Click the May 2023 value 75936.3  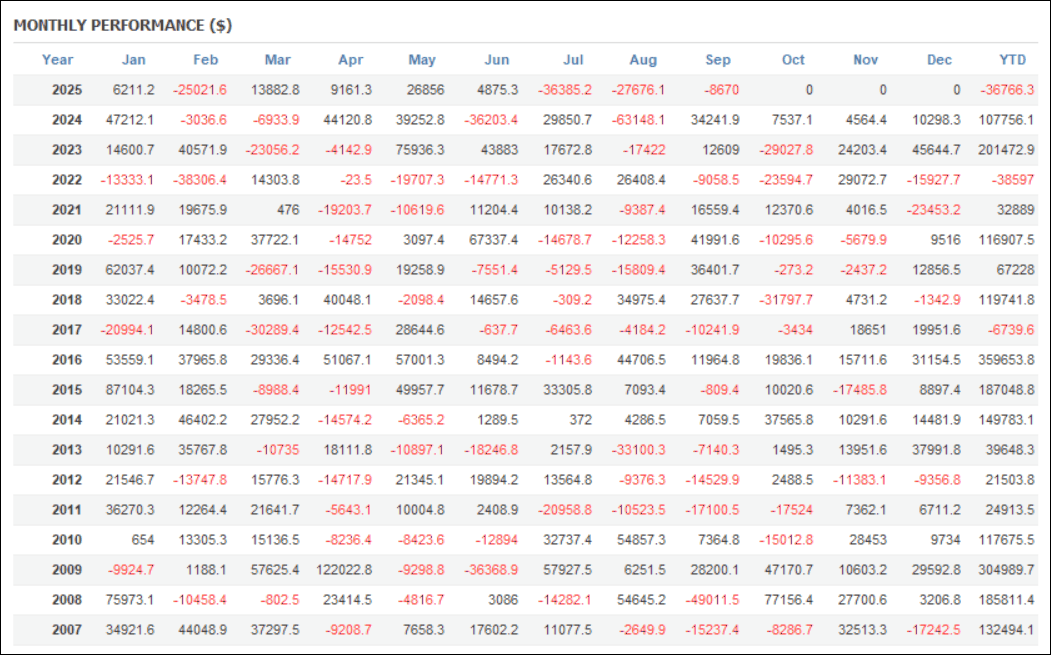click(418, 150)
